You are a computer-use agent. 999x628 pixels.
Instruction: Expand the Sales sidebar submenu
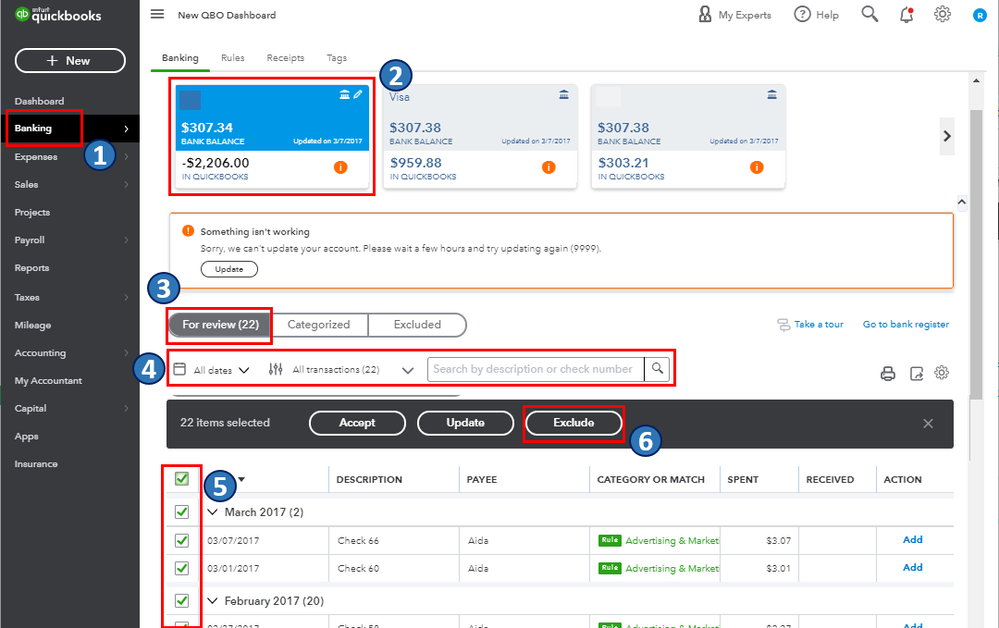pyautogui.click(x=126, y=185)
